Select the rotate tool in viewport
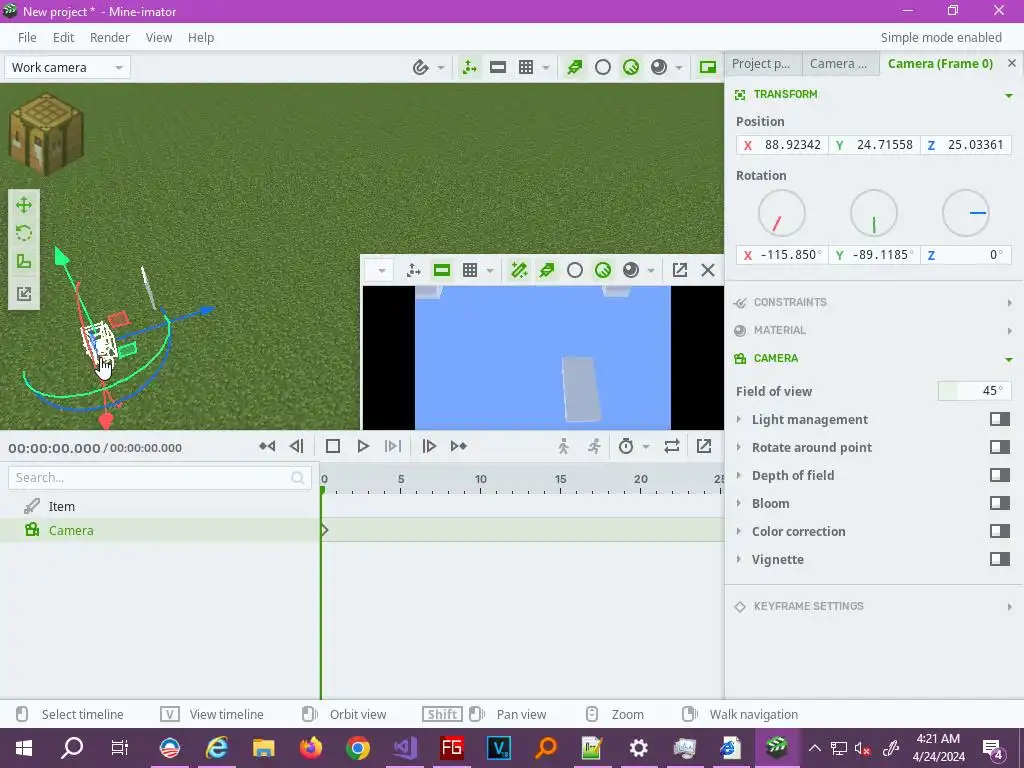This screenshot has width=1024, height=768. click(x=24, y=233)
